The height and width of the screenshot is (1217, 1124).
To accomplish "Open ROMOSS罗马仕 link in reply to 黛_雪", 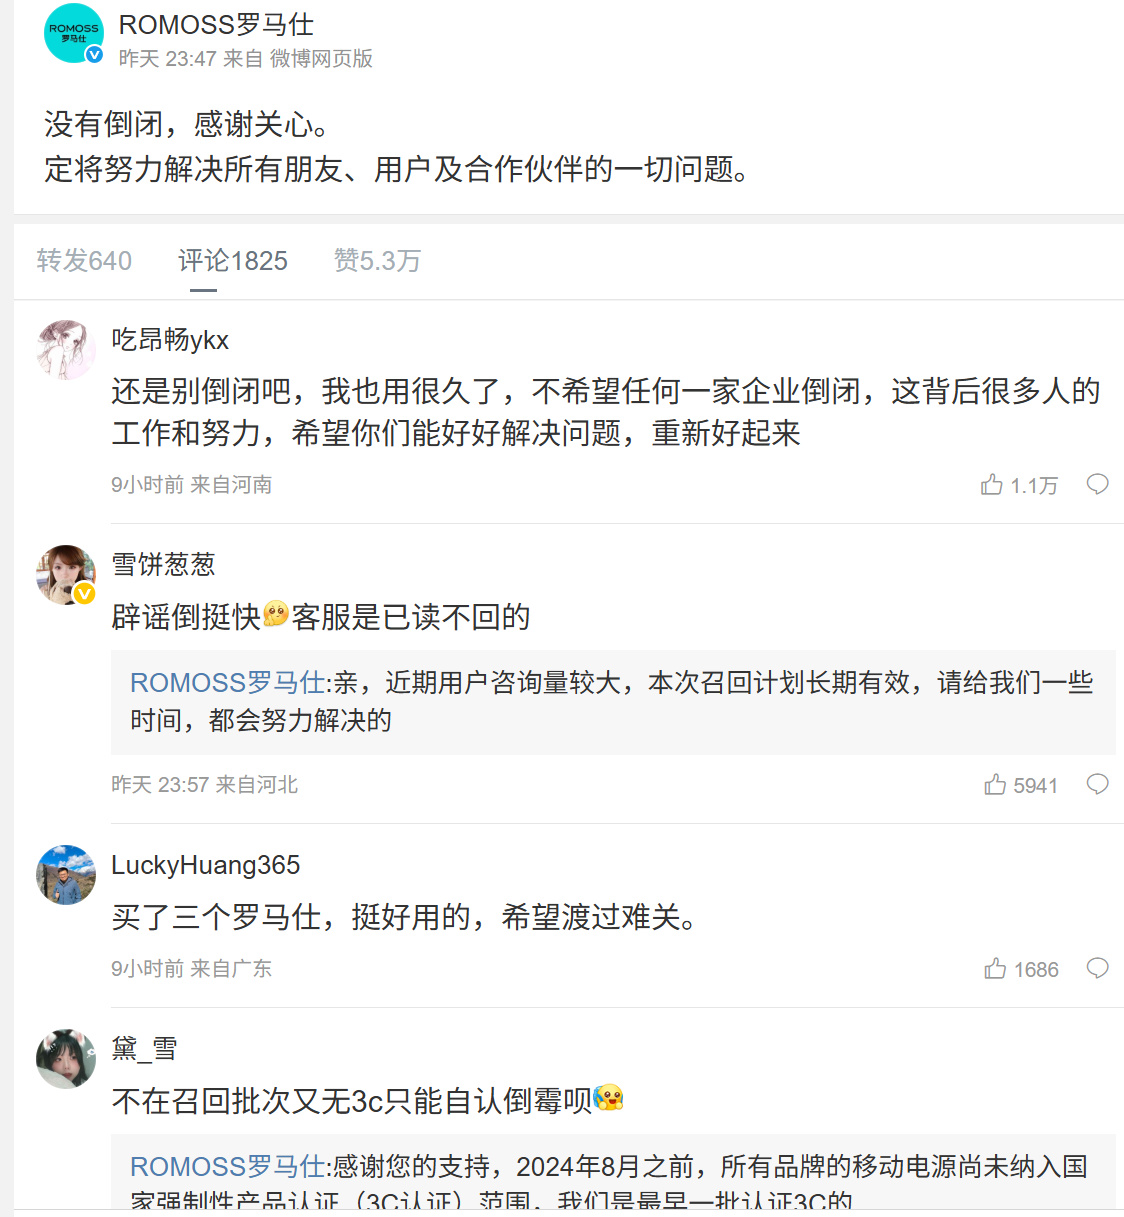I will 228,1167.
